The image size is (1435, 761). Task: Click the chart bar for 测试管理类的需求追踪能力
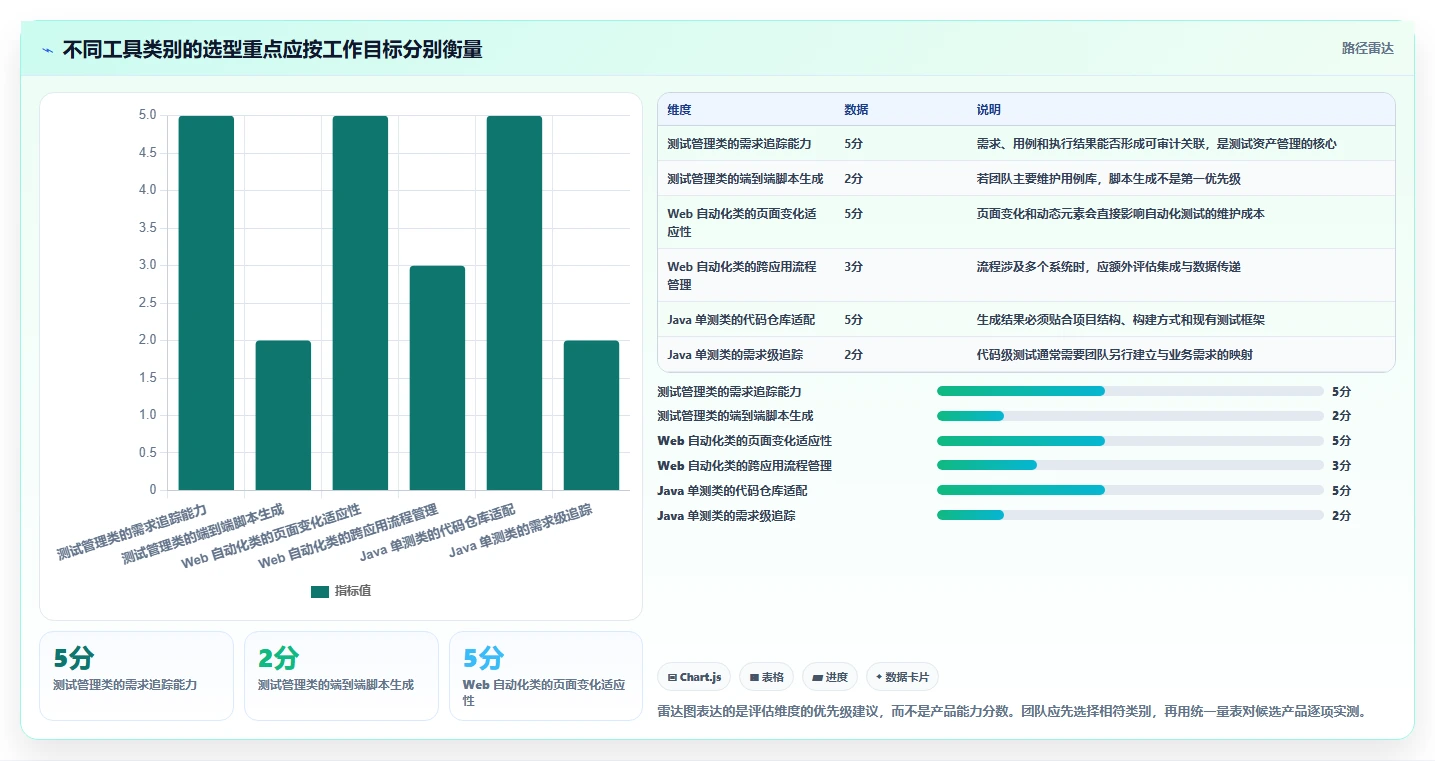click(x=206, y=303)
